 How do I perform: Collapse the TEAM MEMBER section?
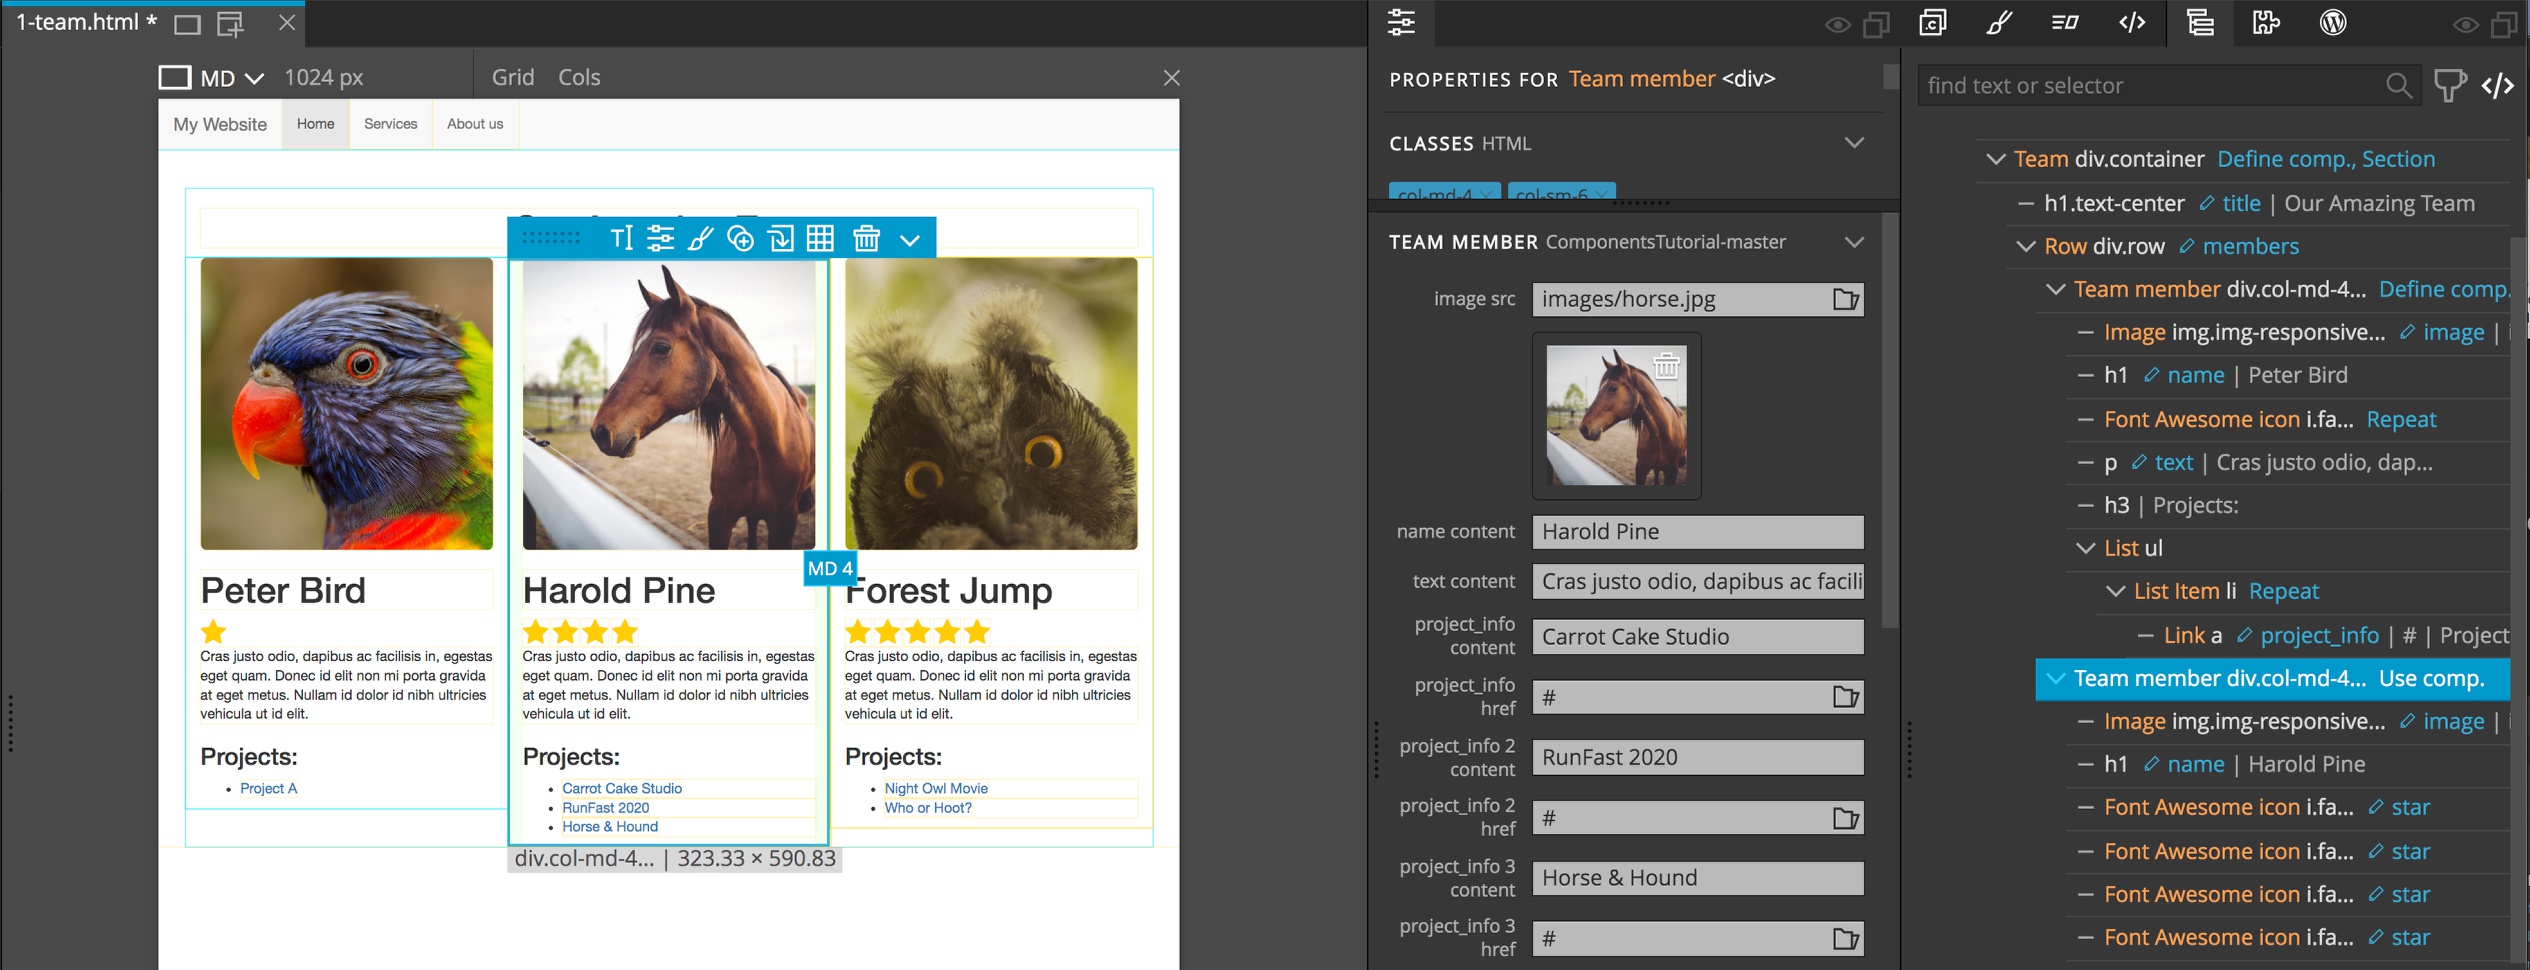click(1854, 242)
